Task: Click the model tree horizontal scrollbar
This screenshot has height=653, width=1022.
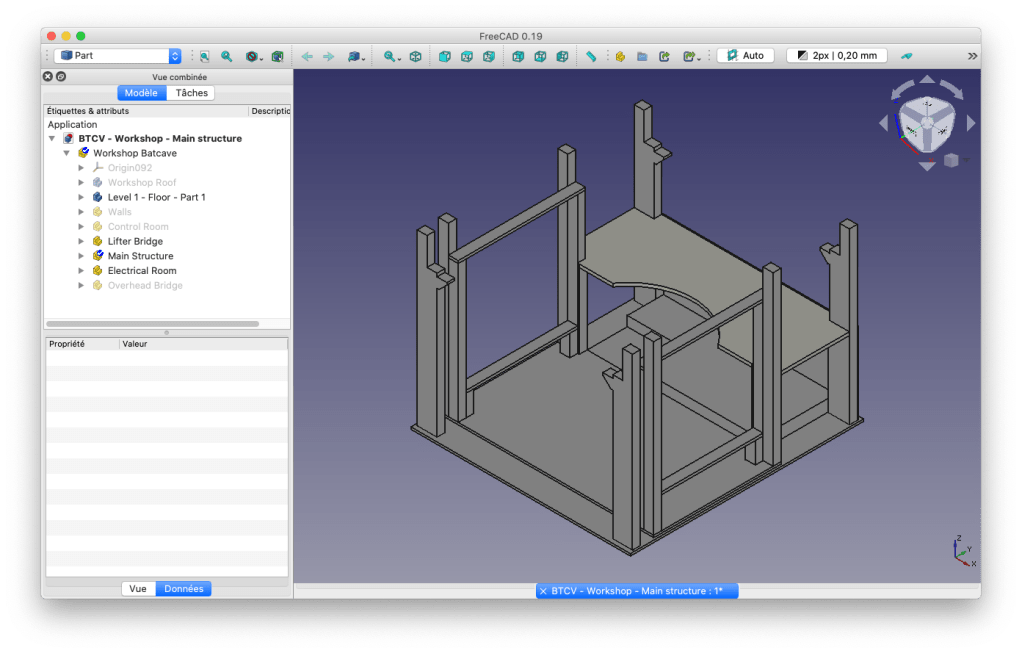Action: tap(152, 324)
